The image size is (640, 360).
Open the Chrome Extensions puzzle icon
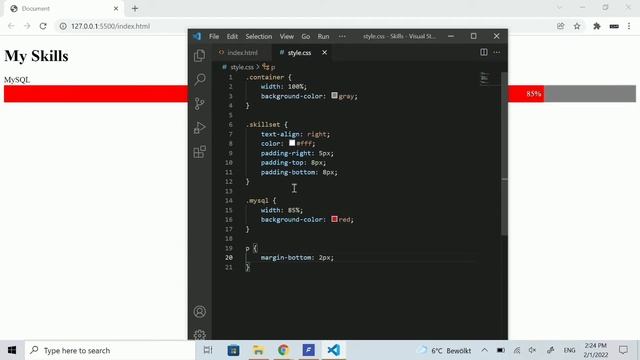tap(597, 26)
